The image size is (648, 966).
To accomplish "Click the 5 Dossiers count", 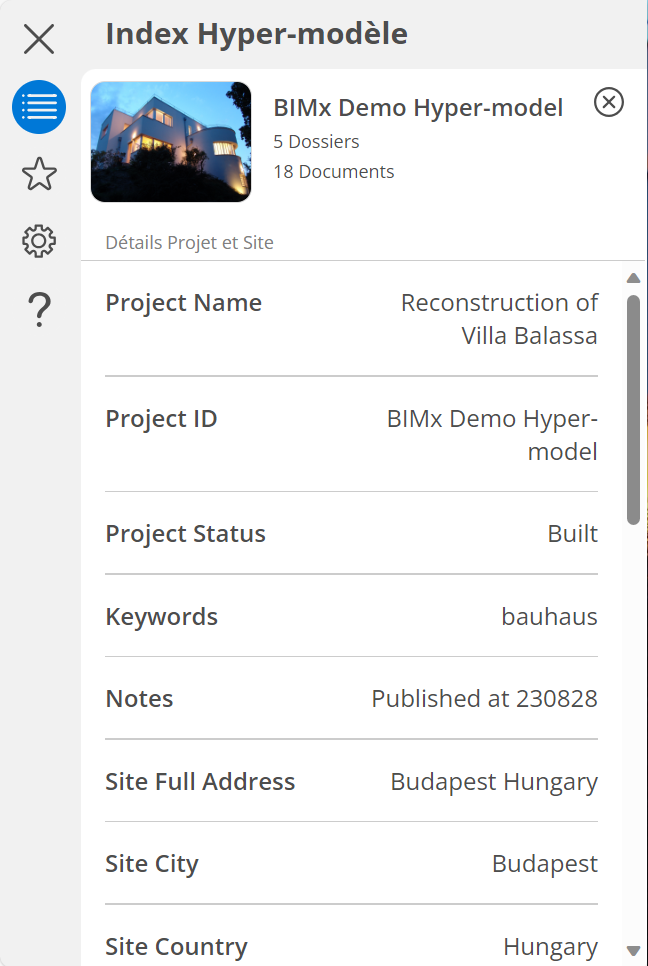I will (316, 141).
